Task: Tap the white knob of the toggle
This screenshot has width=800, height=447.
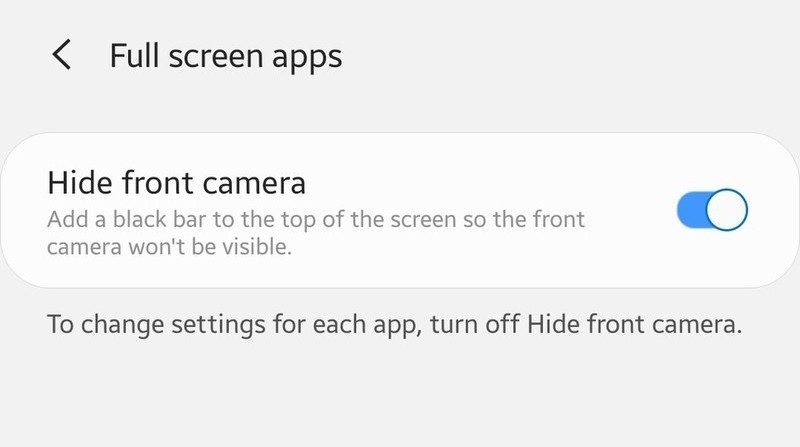Action: click(727, 210)
